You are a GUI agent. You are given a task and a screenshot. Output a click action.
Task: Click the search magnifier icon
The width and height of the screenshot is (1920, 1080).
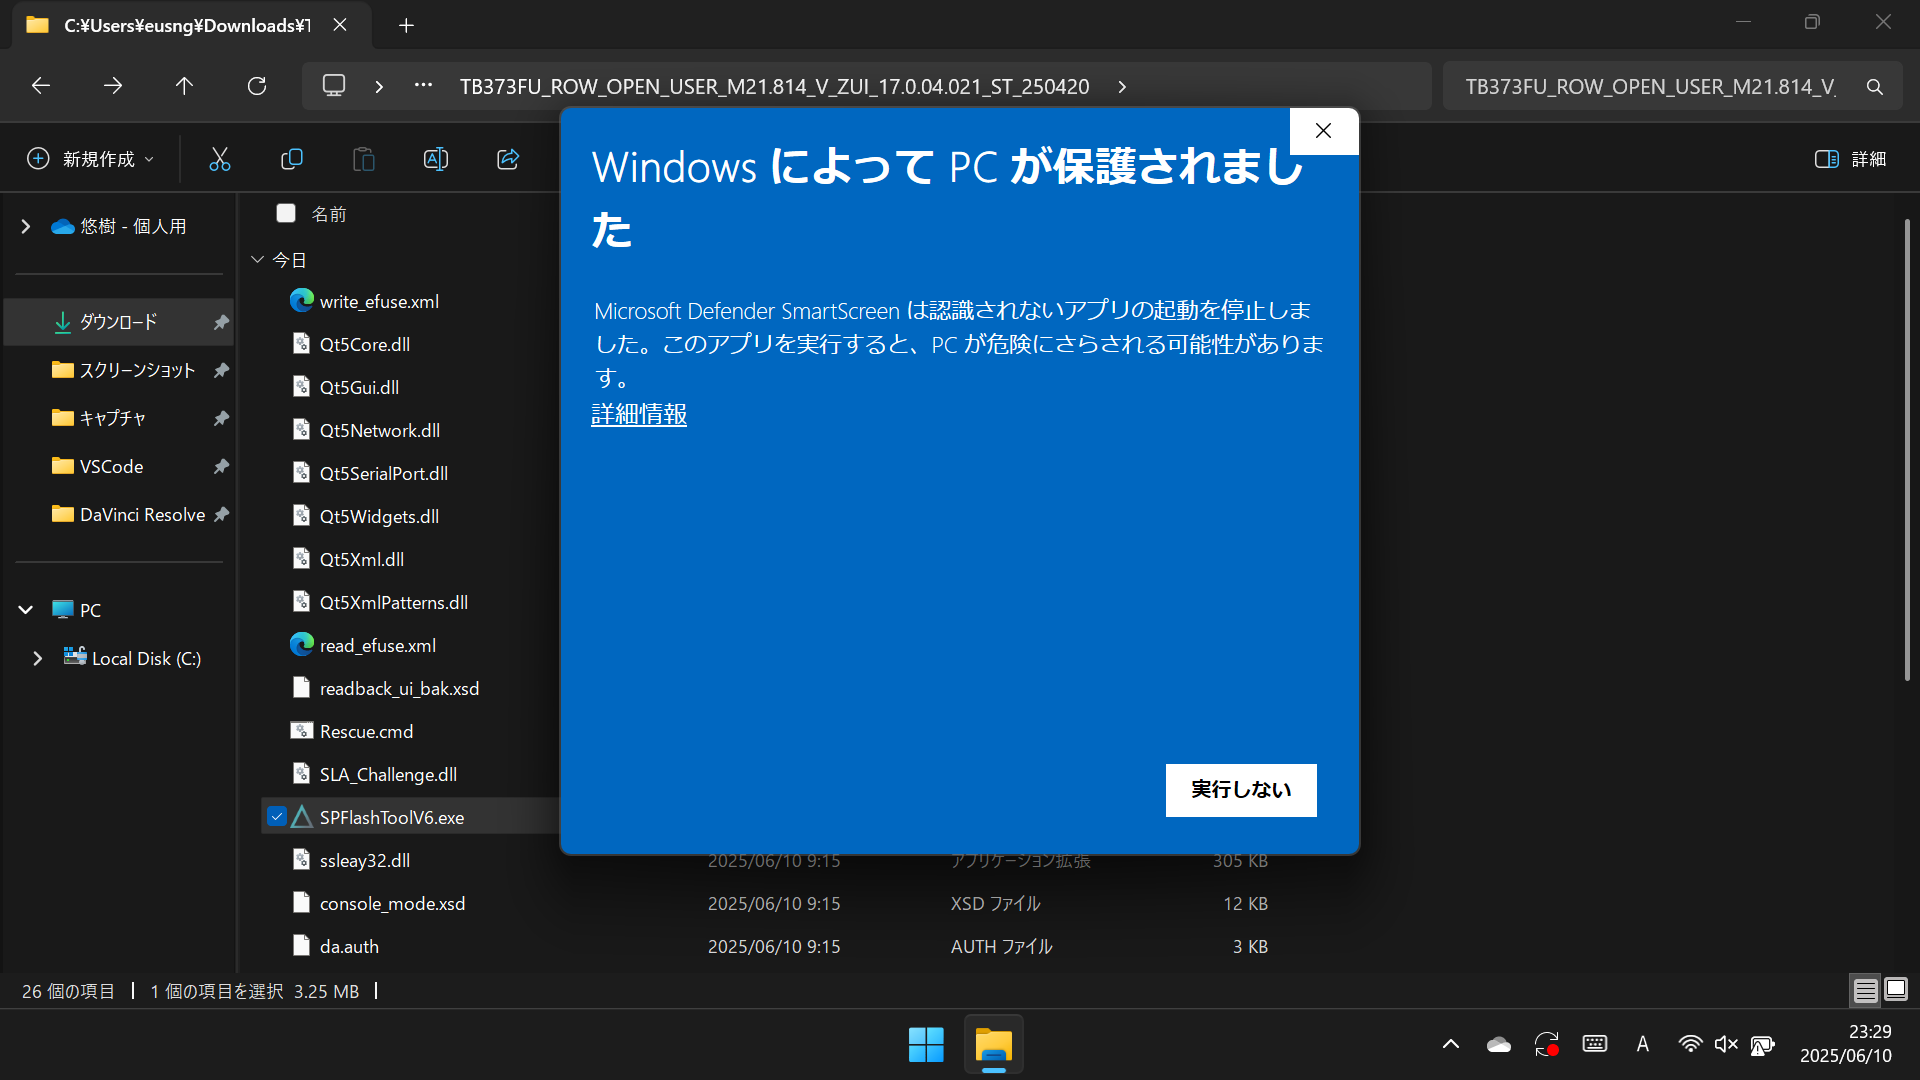point(1875,87)
